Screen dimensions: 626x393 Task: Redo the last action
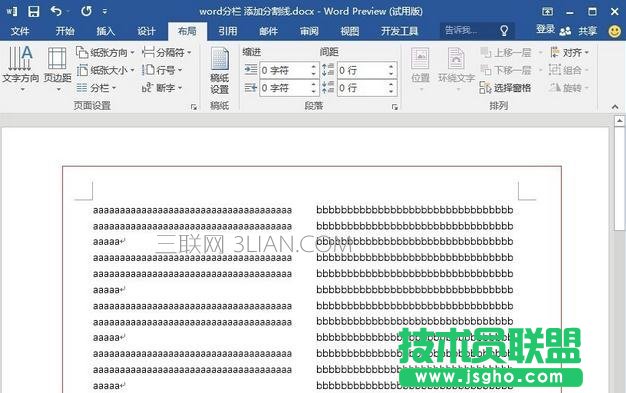[x=86, y=11]
